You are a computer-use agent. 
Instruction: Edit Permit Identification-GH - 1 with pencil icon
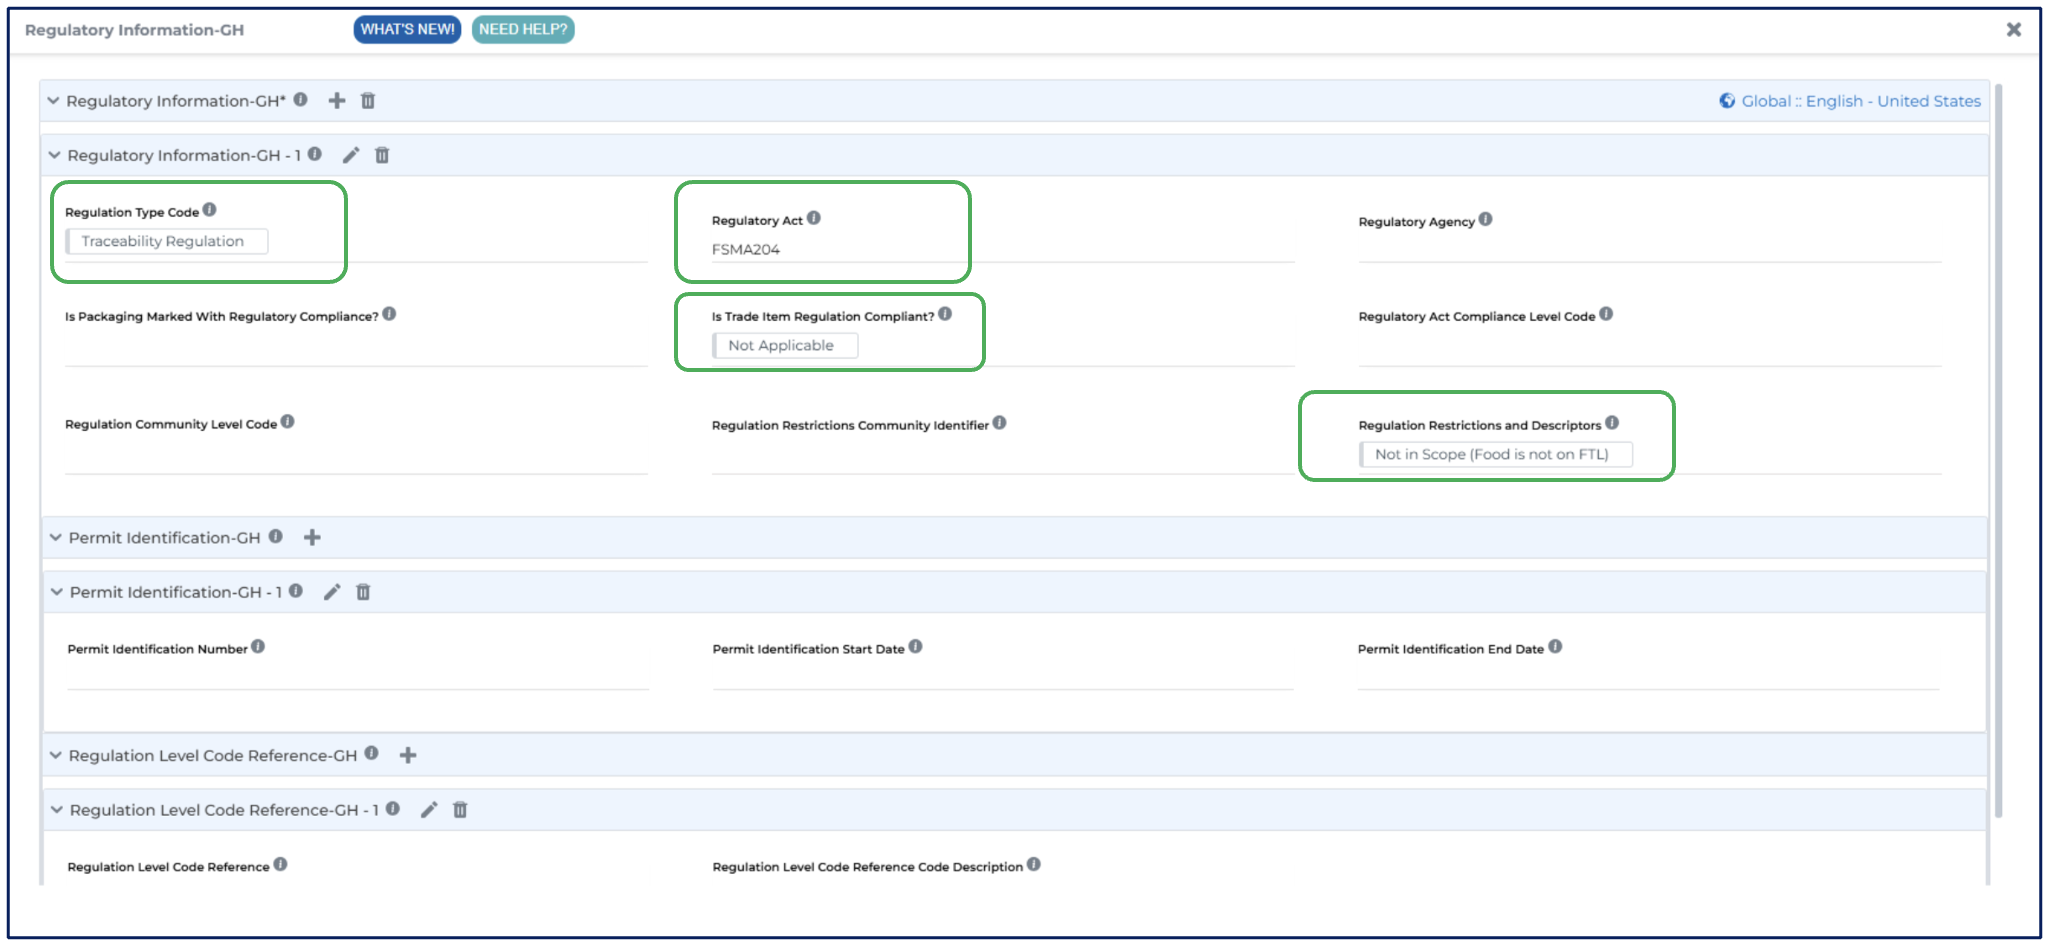click(x=332, y=592)
